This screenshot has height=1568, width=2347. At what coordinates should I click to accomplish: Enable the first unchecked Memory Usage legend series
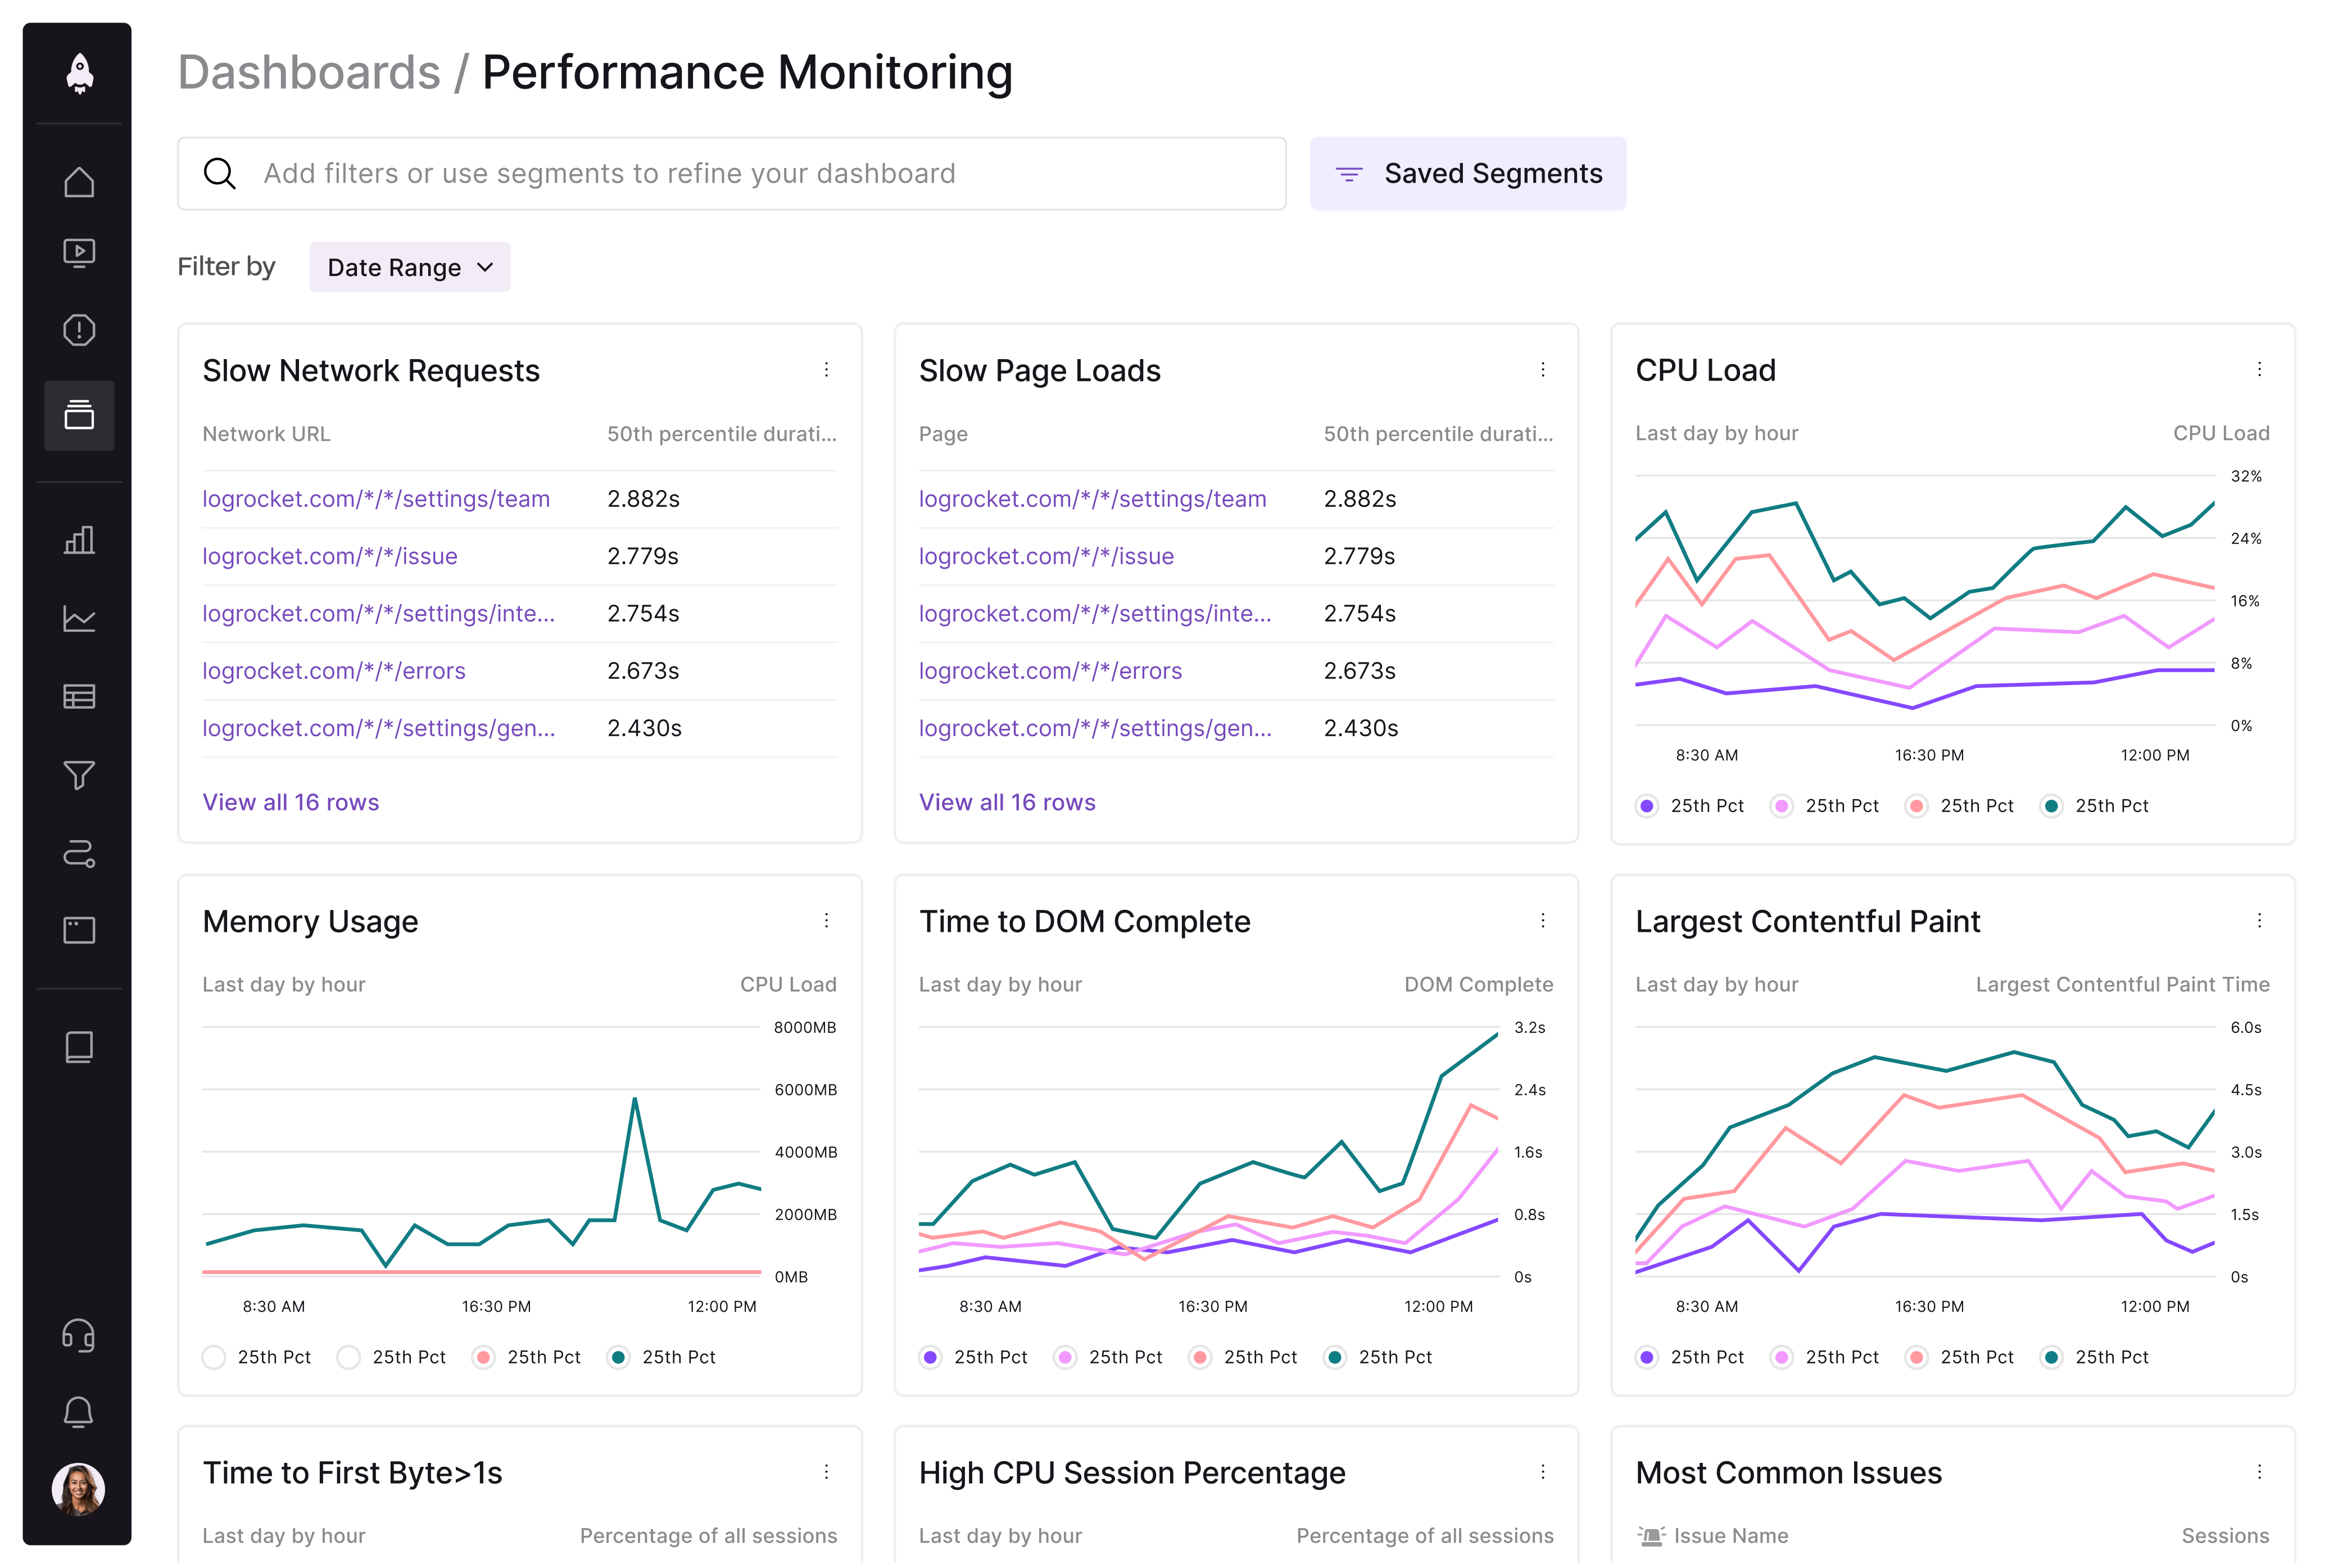coord(214,1357)
